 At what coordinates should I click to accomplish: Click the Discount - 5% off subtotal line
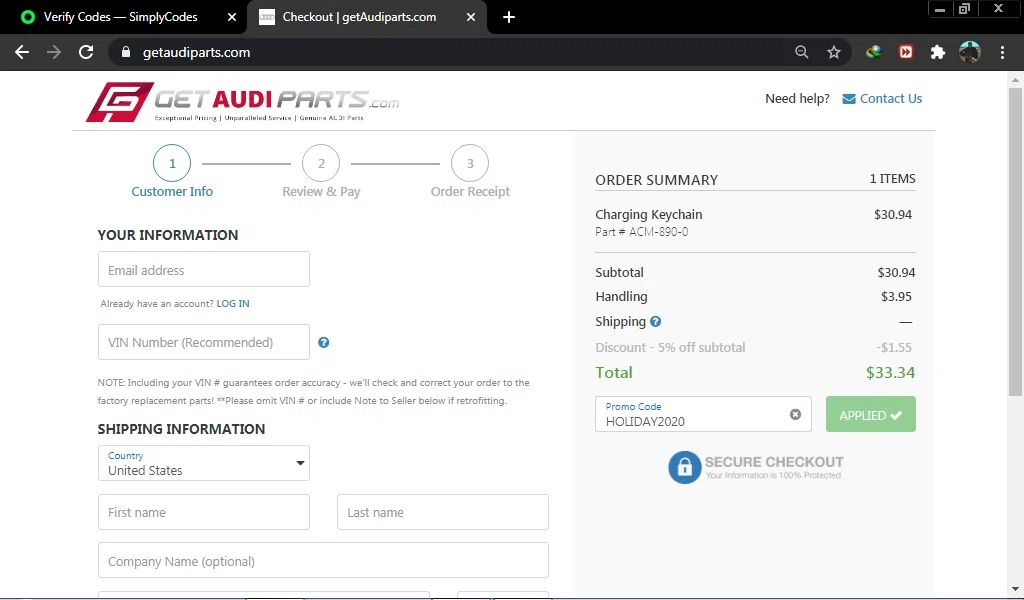(670, 347)
